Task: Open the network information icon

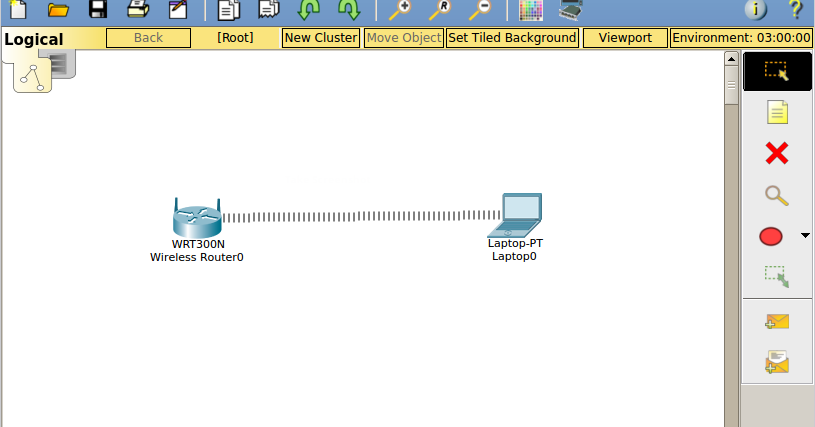Action: pyautogui.click(x=756, y=9)
